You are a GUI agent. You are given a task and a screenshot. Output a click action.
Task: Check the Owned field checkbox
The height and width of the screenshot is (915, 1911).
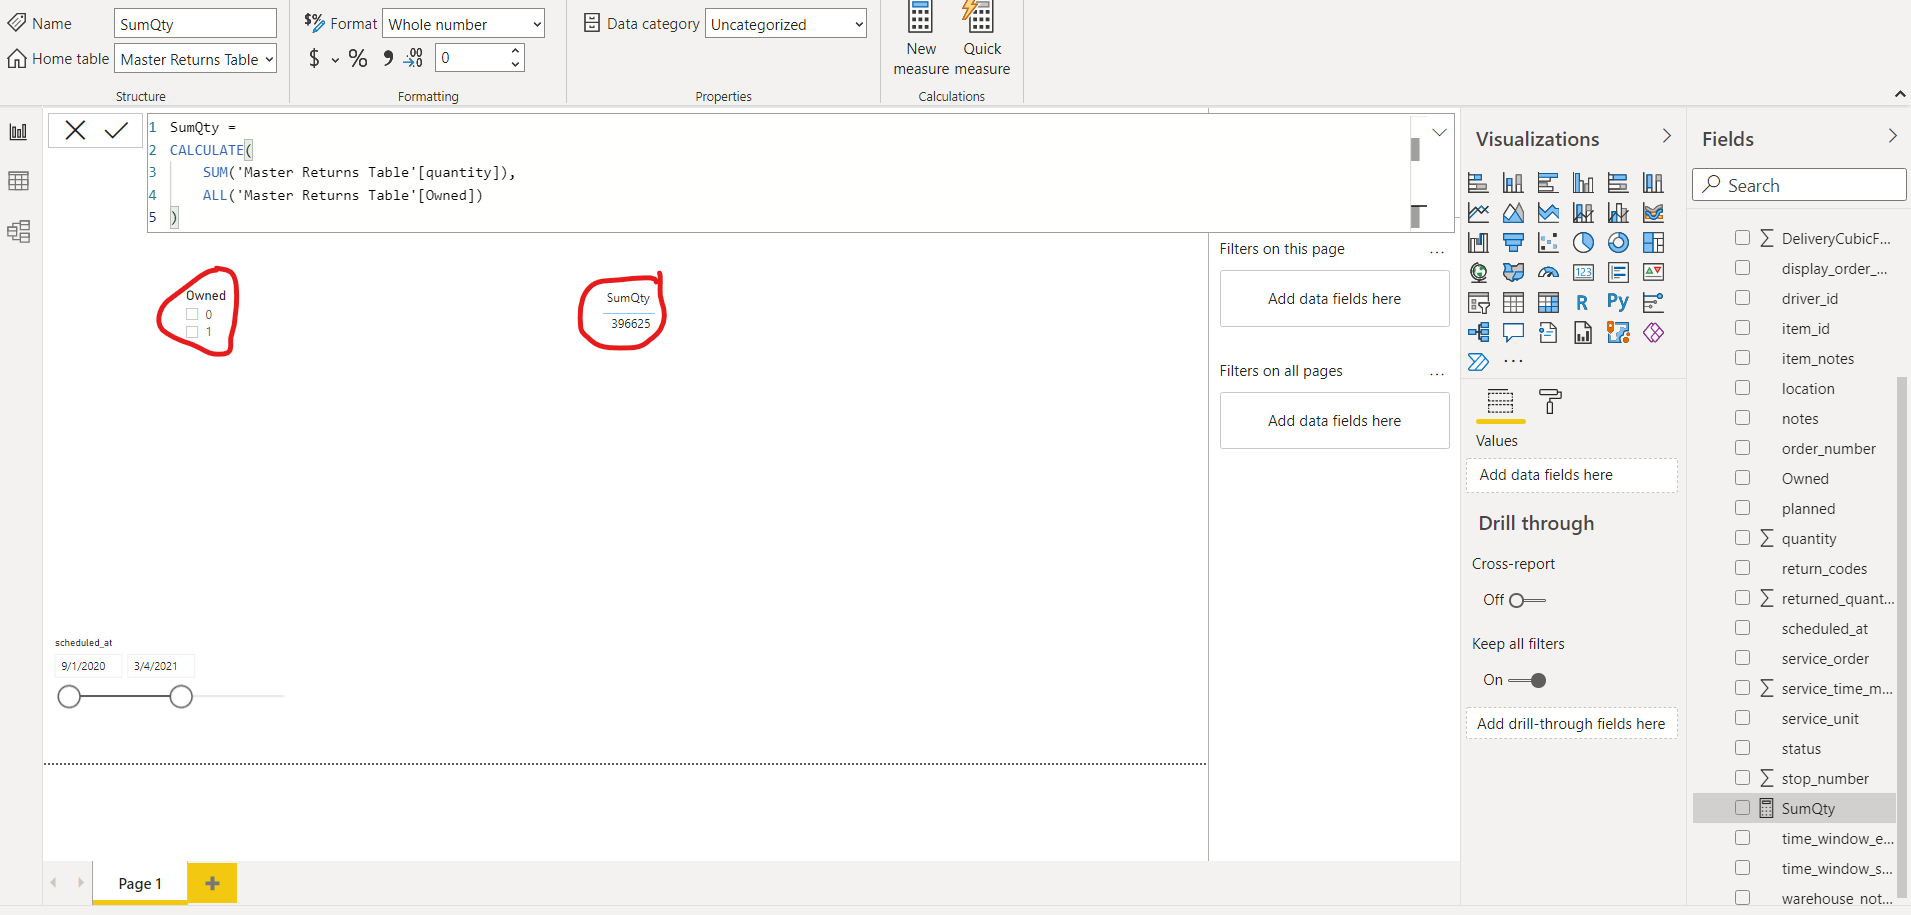[x=1742, y=478]
